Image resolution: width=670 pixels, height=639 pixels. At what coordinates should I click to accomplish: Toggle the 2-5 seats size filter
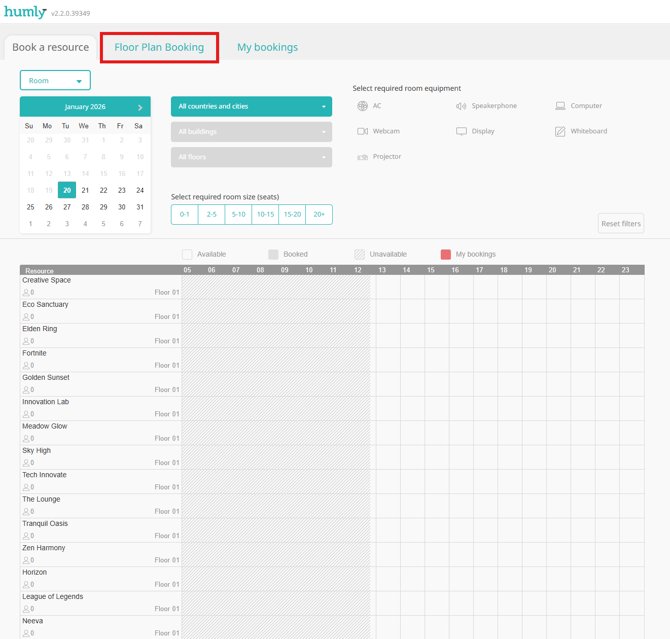[x=211, y=214]
